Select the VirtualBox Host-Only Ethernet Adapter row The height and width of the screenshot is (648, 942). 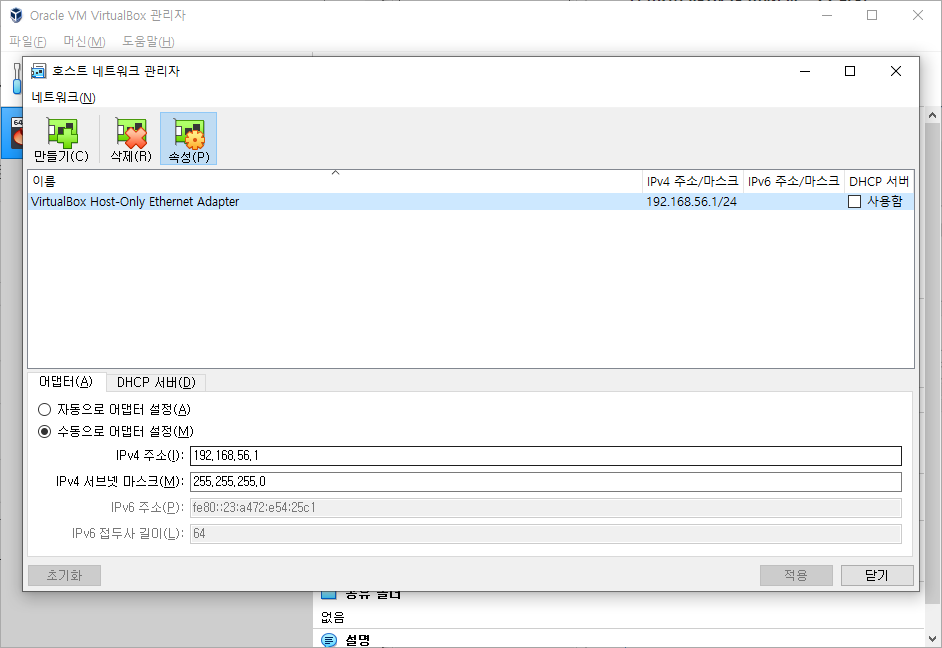[x=471, y=202]
